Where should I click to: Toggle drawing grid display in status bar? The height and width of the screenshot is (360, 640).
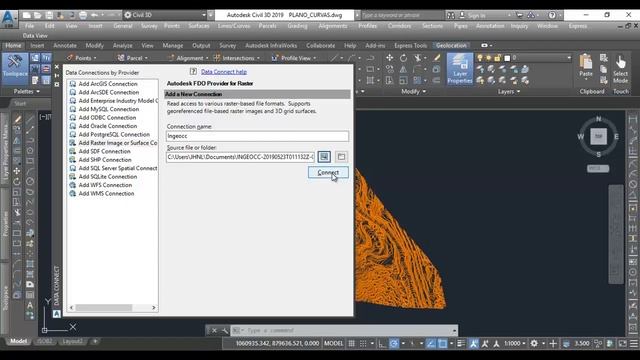(x=351, y=344)
